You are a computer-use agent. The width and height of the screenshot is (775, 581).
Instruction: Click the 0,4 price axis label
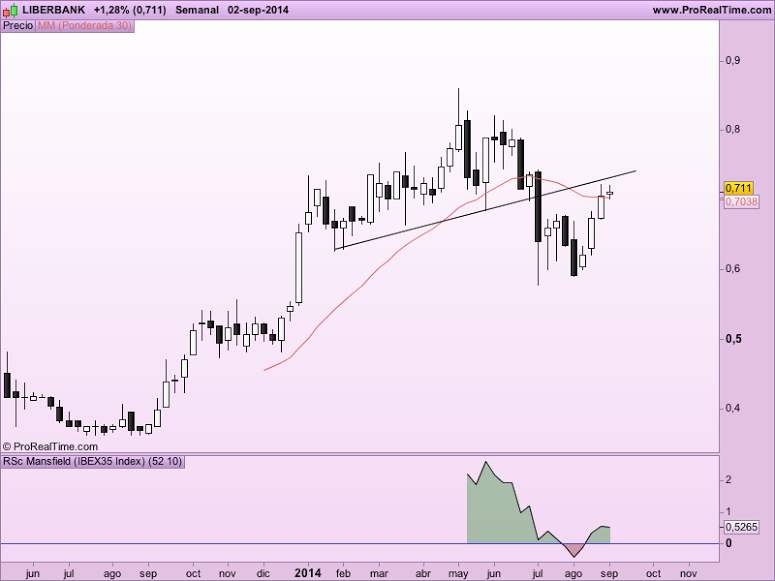[732, 408]
